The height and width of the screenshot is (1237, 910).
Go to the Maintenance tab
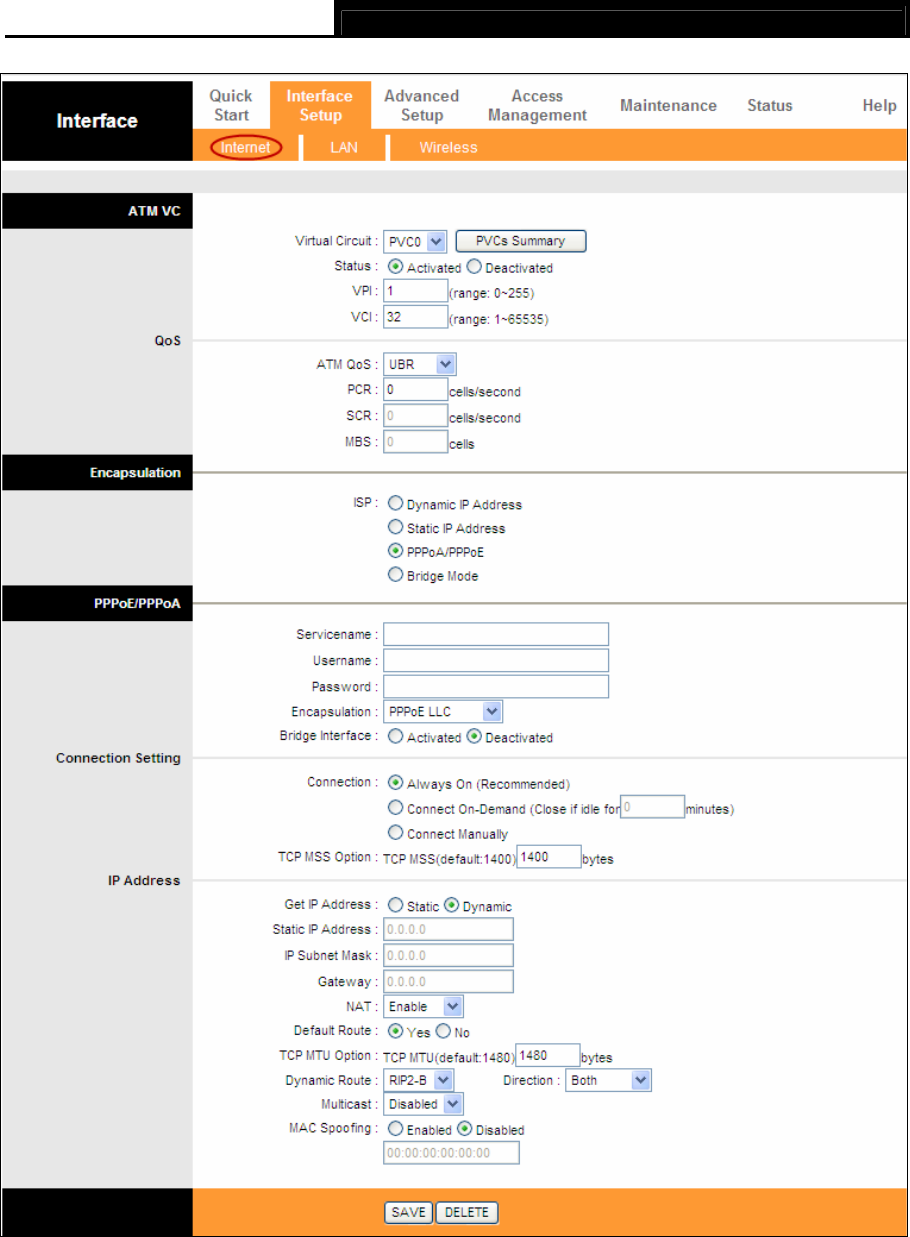tap(668, 105)
